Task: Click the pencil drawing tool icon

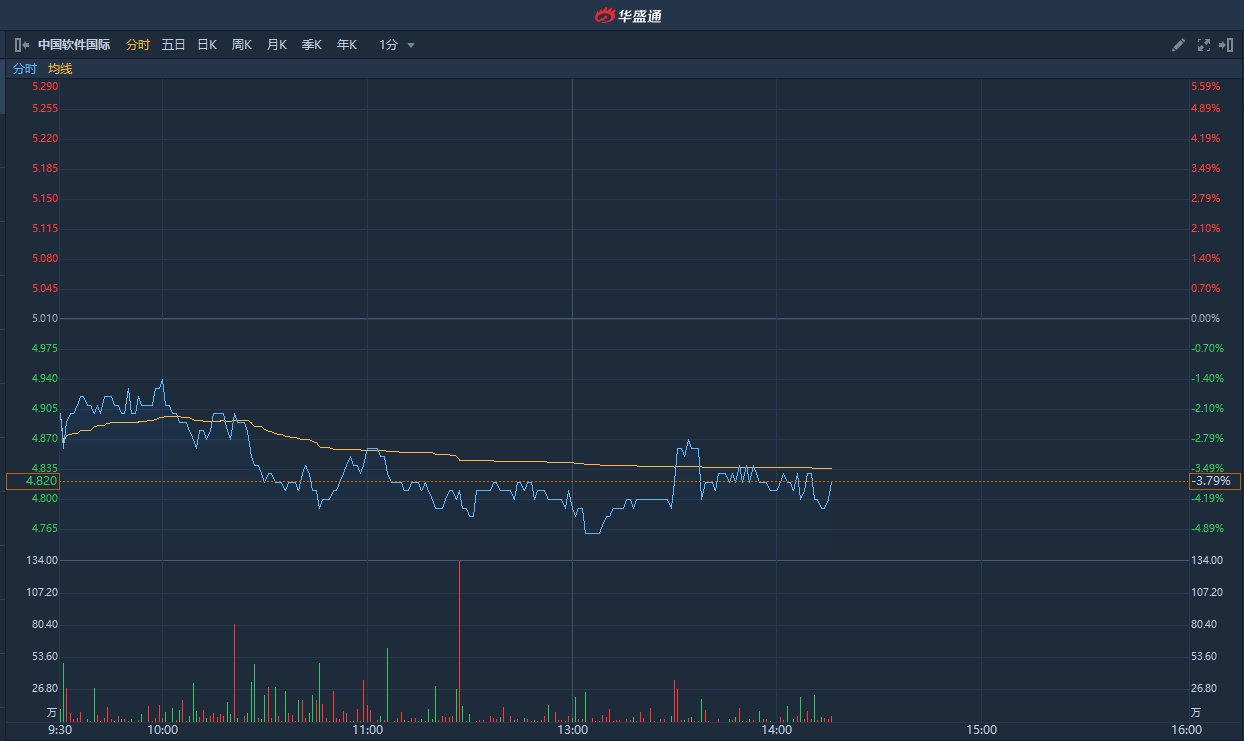Action: click(1178, 45)
